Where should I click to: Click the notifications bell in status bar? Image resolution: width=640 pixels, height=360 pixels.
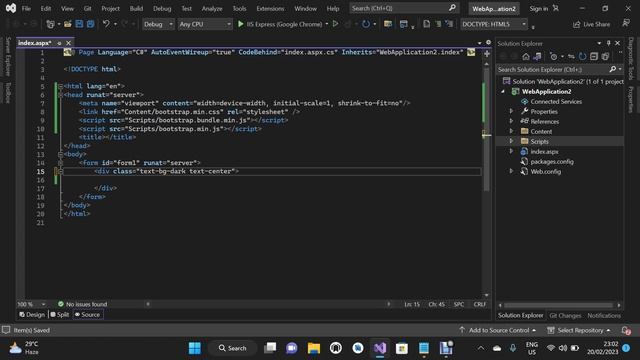point(626,330)
